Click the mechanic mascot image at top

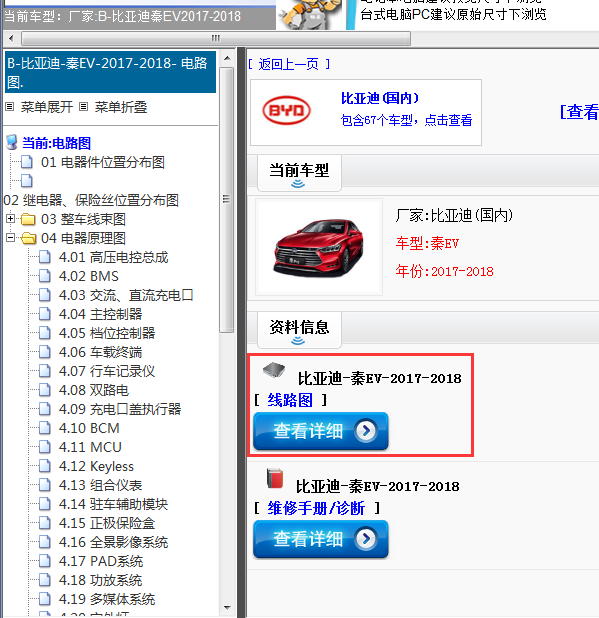click(x=309, y=14)
